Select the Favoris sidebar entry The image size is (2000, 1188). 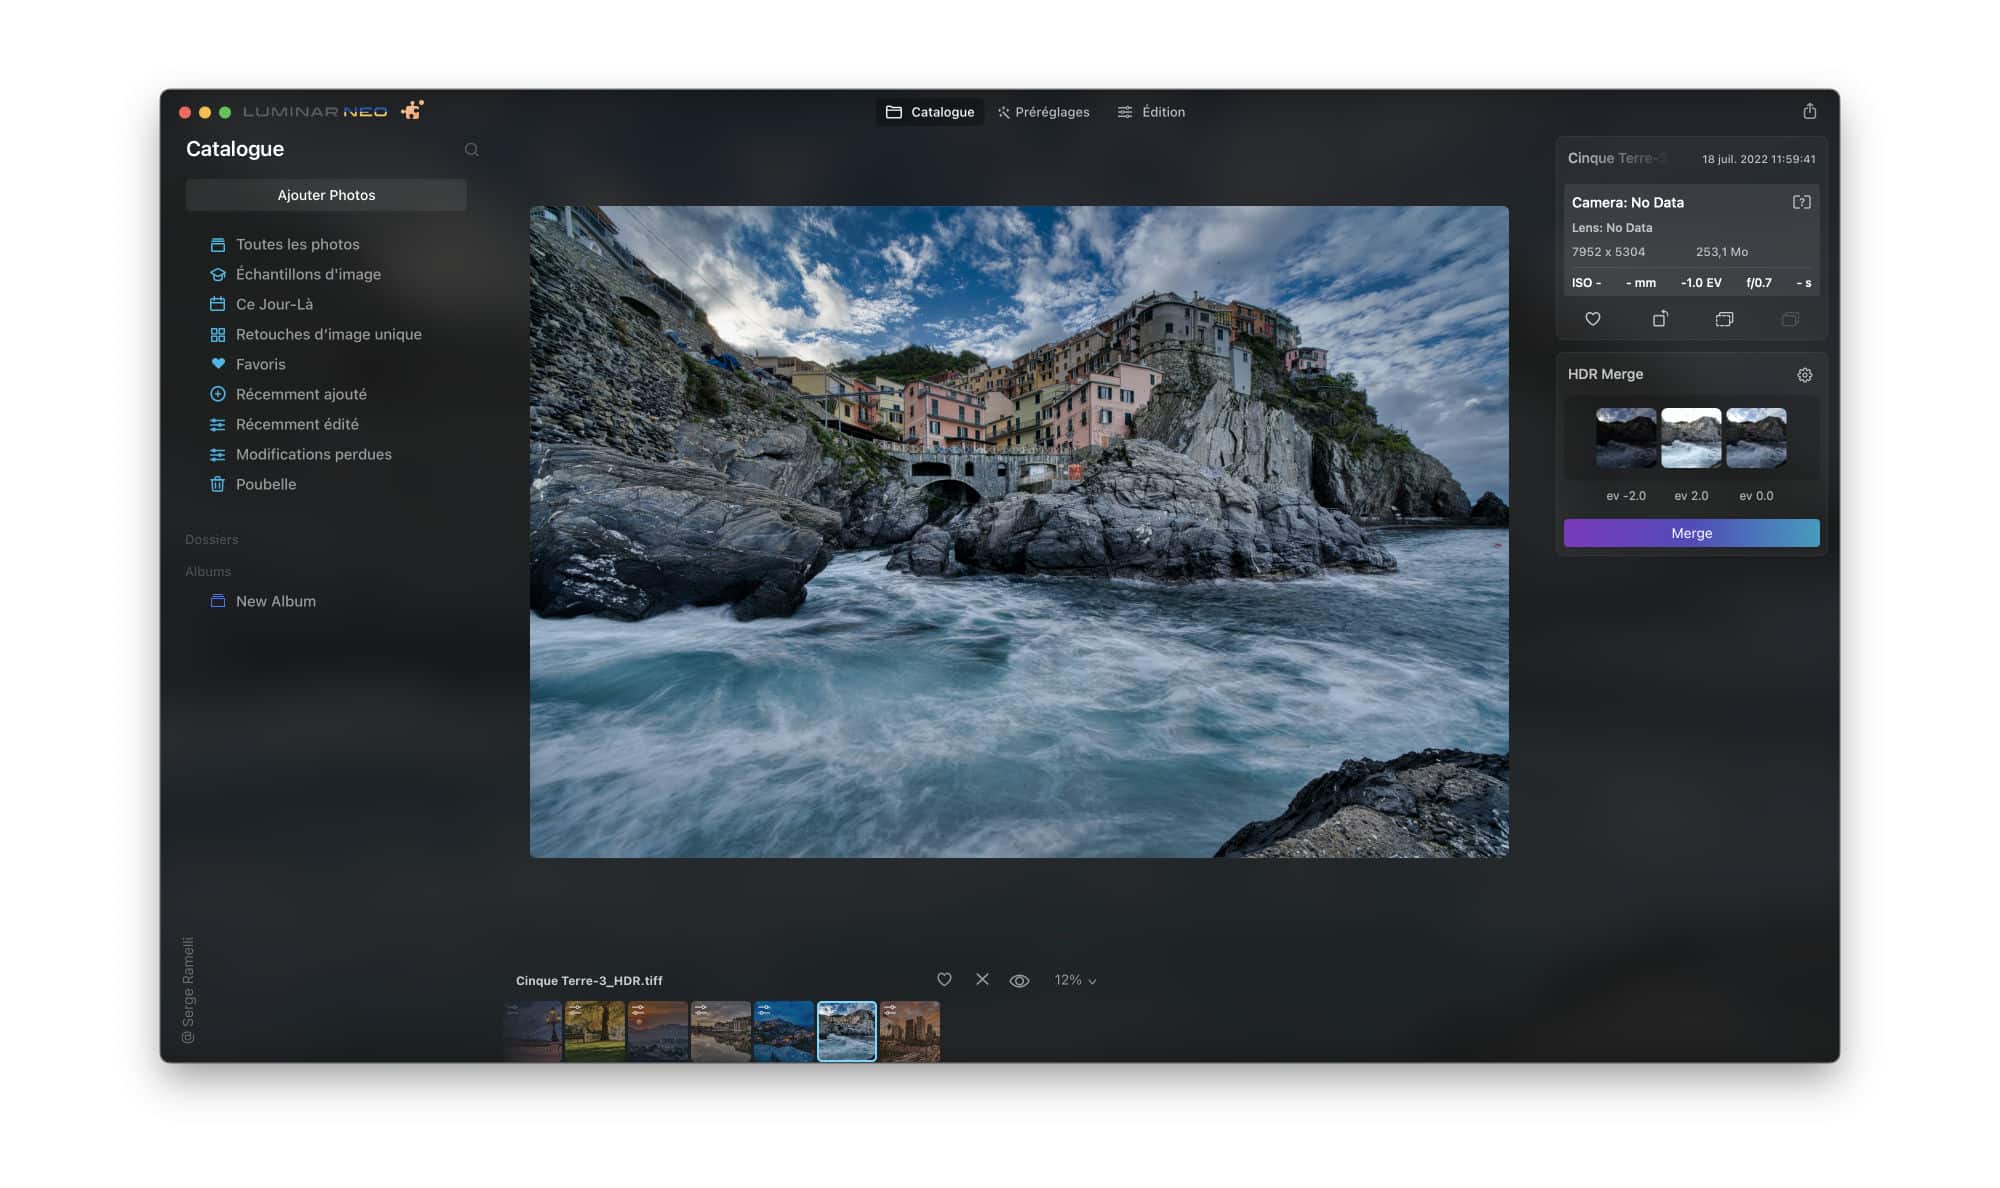coord(260,364)
